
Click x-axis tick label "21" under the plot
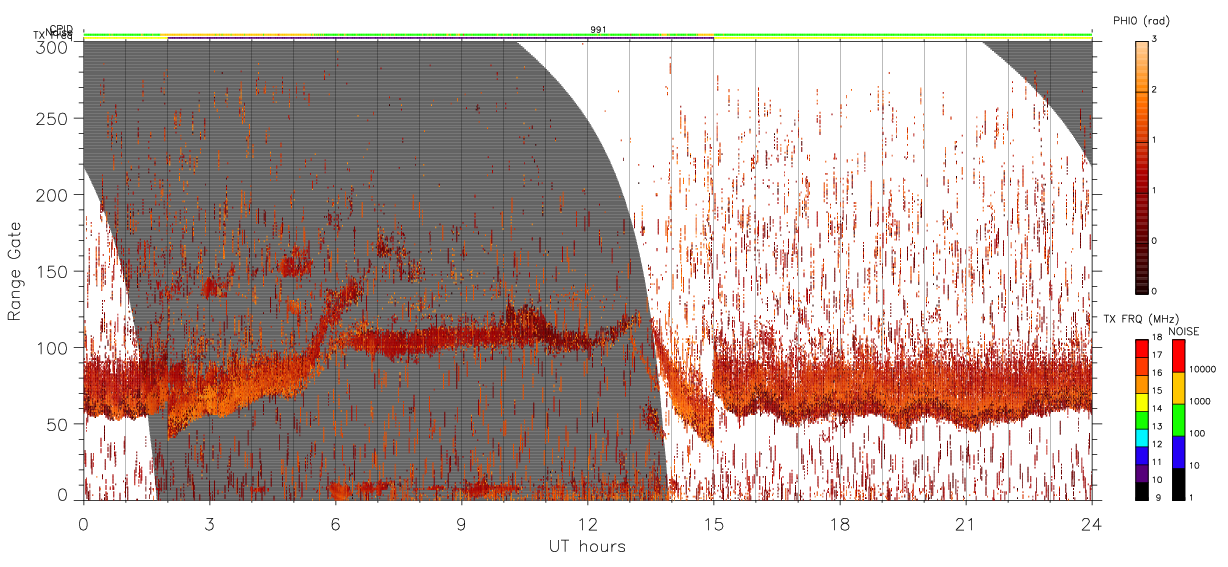coord(966,525)
